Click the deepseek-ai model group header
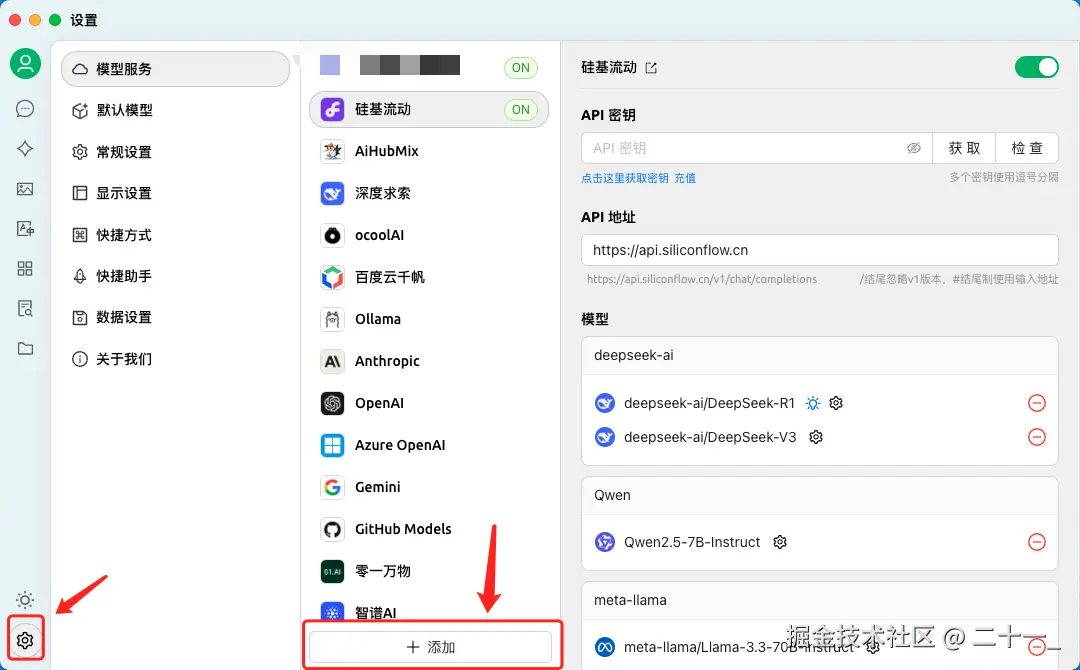 tap(820, 356)
